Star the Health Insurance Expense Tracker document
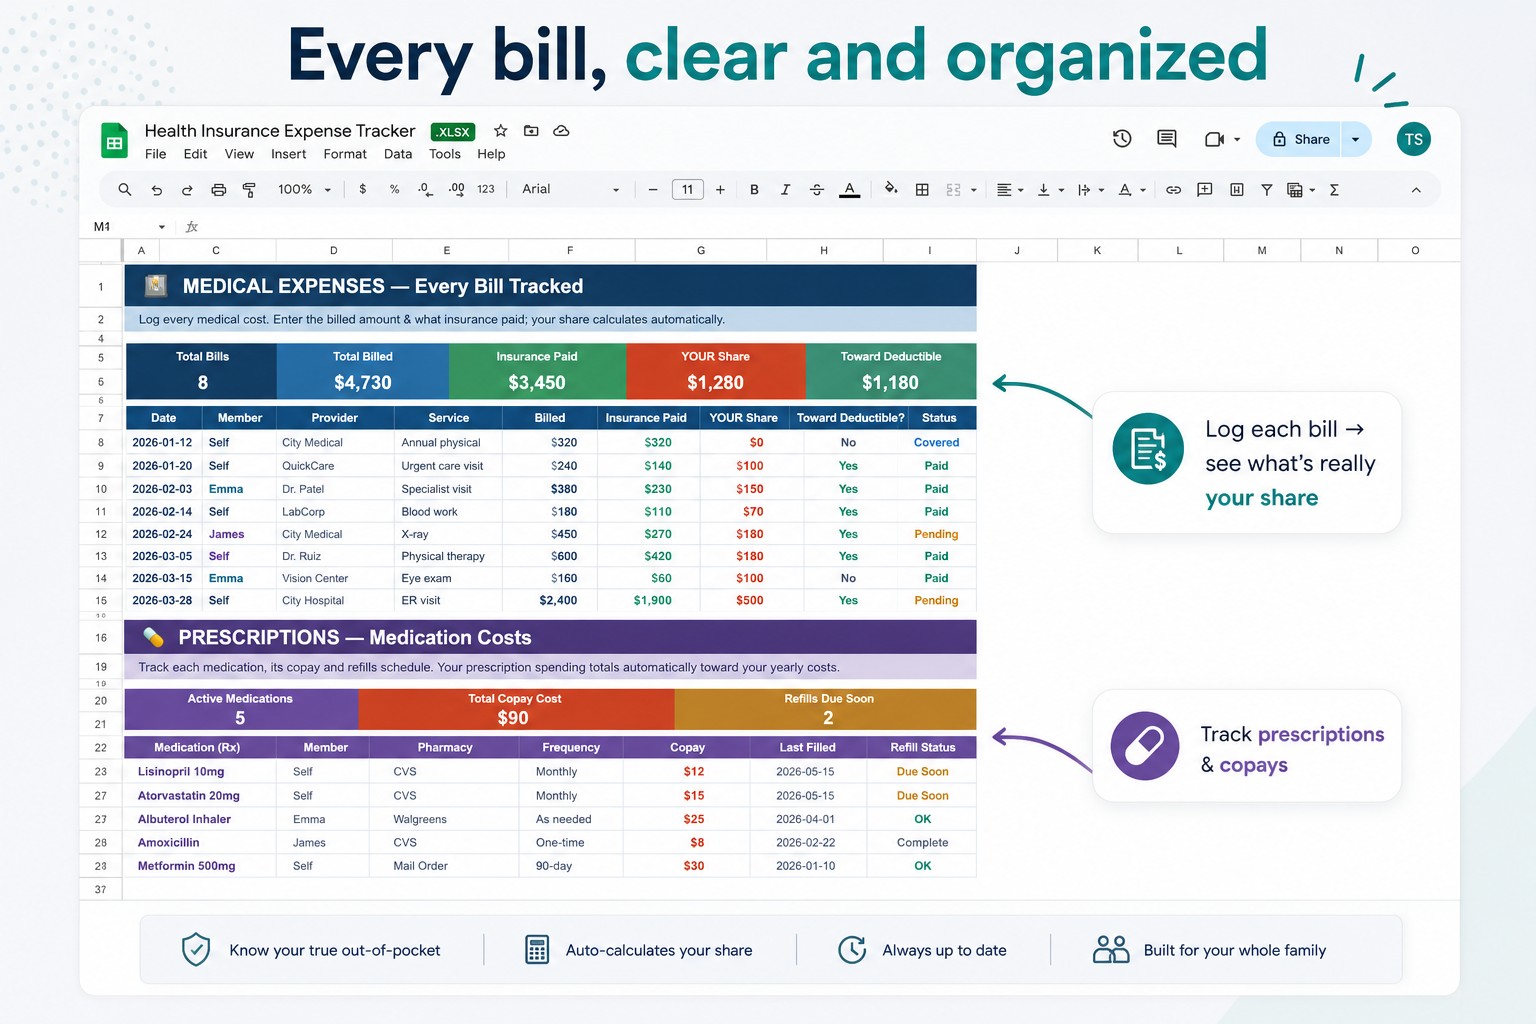 tap(501, 131)
